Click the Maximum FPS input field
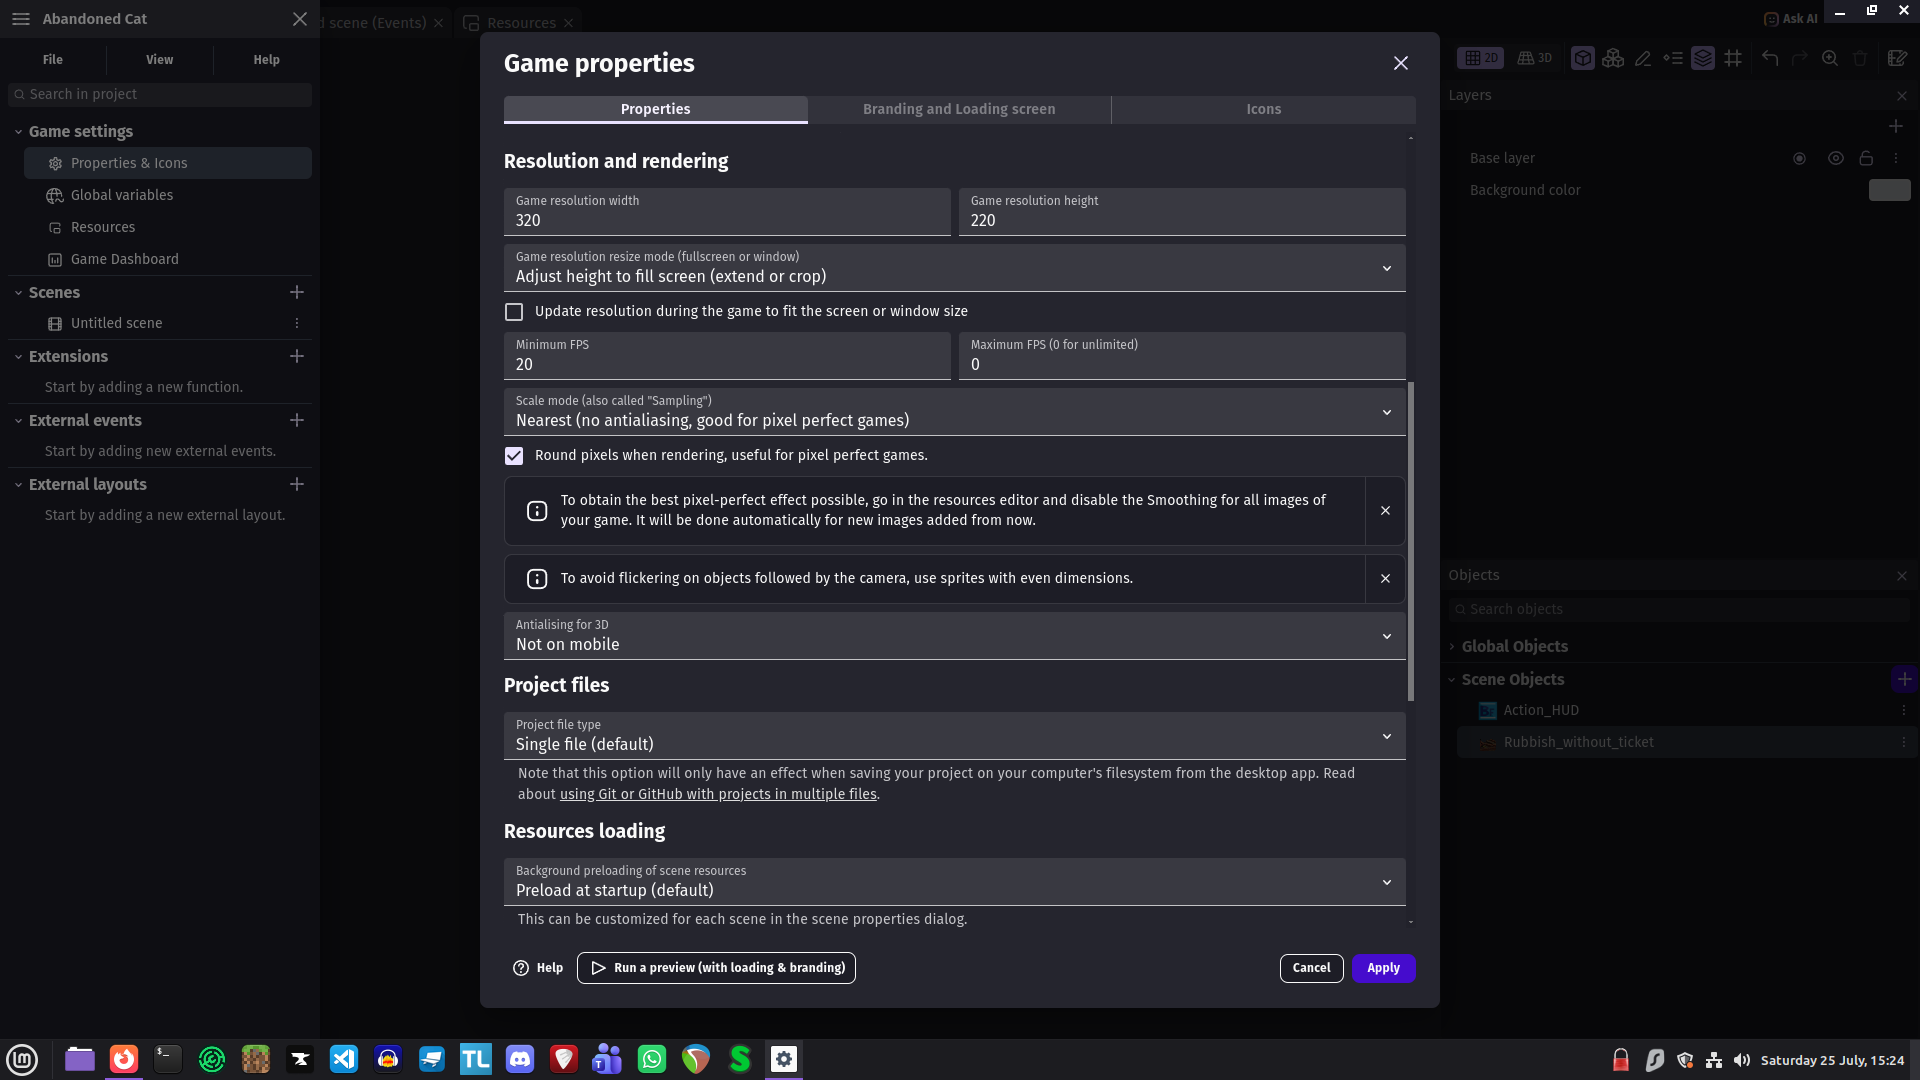Screen dimensions: 1920x1080 [x=1182, y=356]
